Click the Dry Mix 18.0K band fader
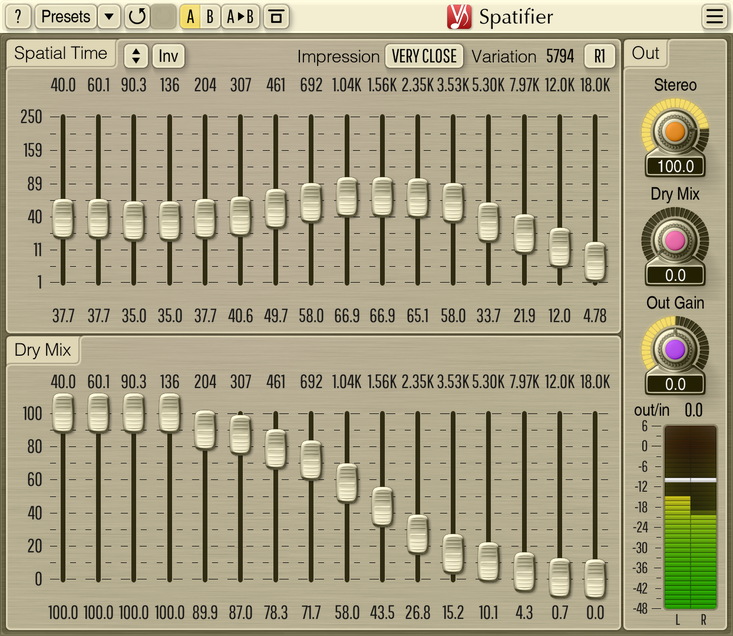 [x=595, y=579]
